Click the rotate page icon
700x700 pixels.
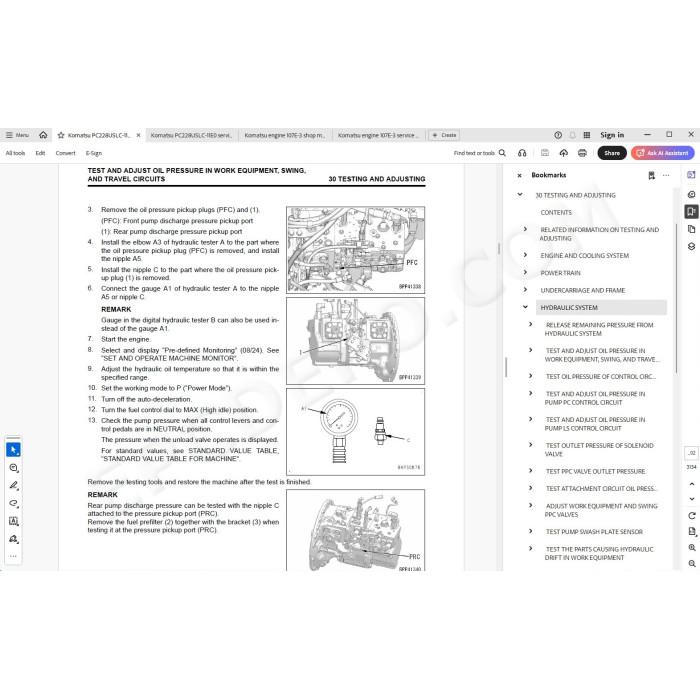692,516
